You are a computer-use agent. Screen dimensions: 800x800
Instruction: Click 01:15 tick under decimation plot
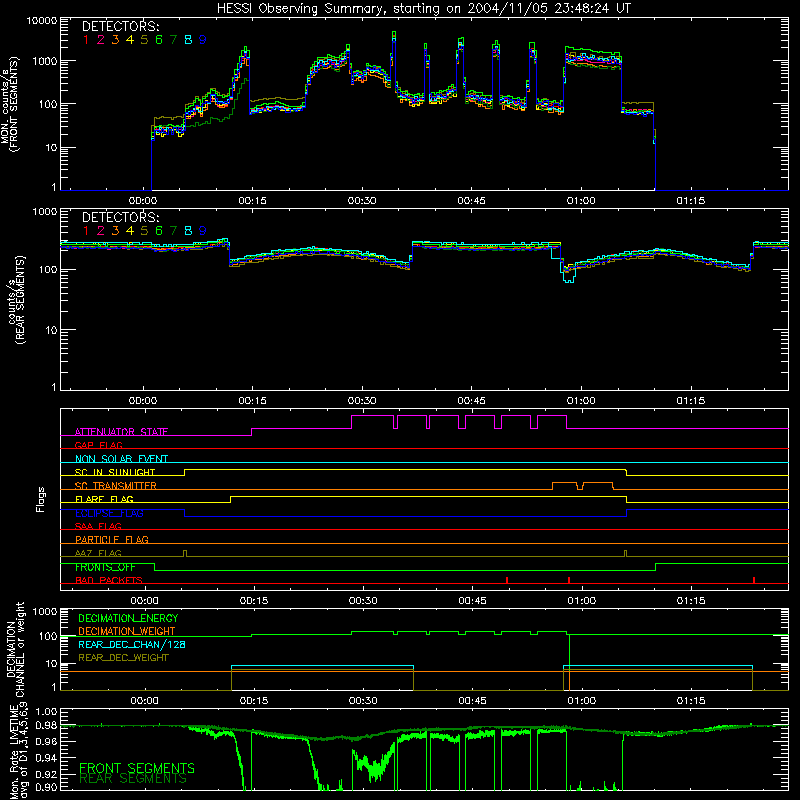pyautogui.click(x=691, y=701)
